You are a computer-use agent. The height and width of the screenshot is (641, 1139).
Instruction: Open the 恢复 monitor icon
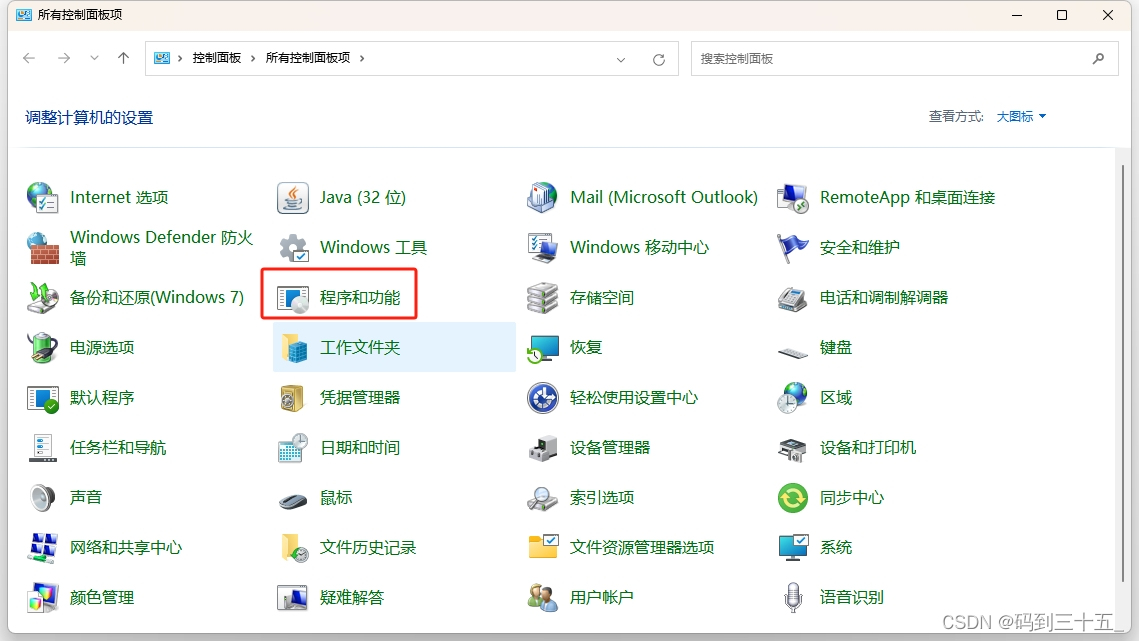(x=543, y=347)
